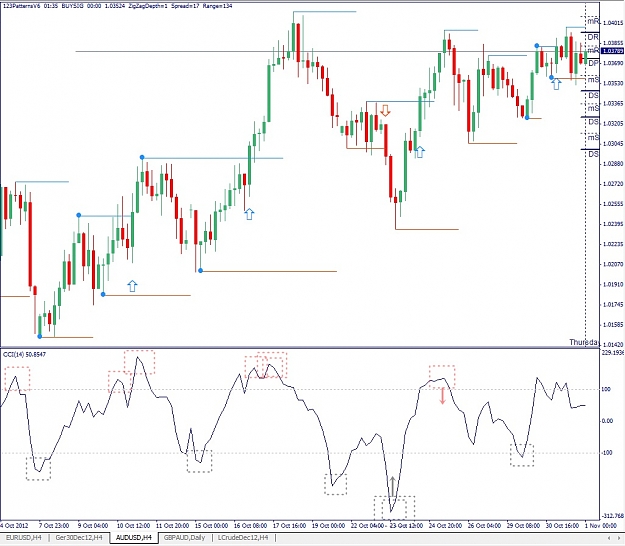Viewport: 625px width, 546px height.
Task: Click the DR pivot level label
Action: 593,37
